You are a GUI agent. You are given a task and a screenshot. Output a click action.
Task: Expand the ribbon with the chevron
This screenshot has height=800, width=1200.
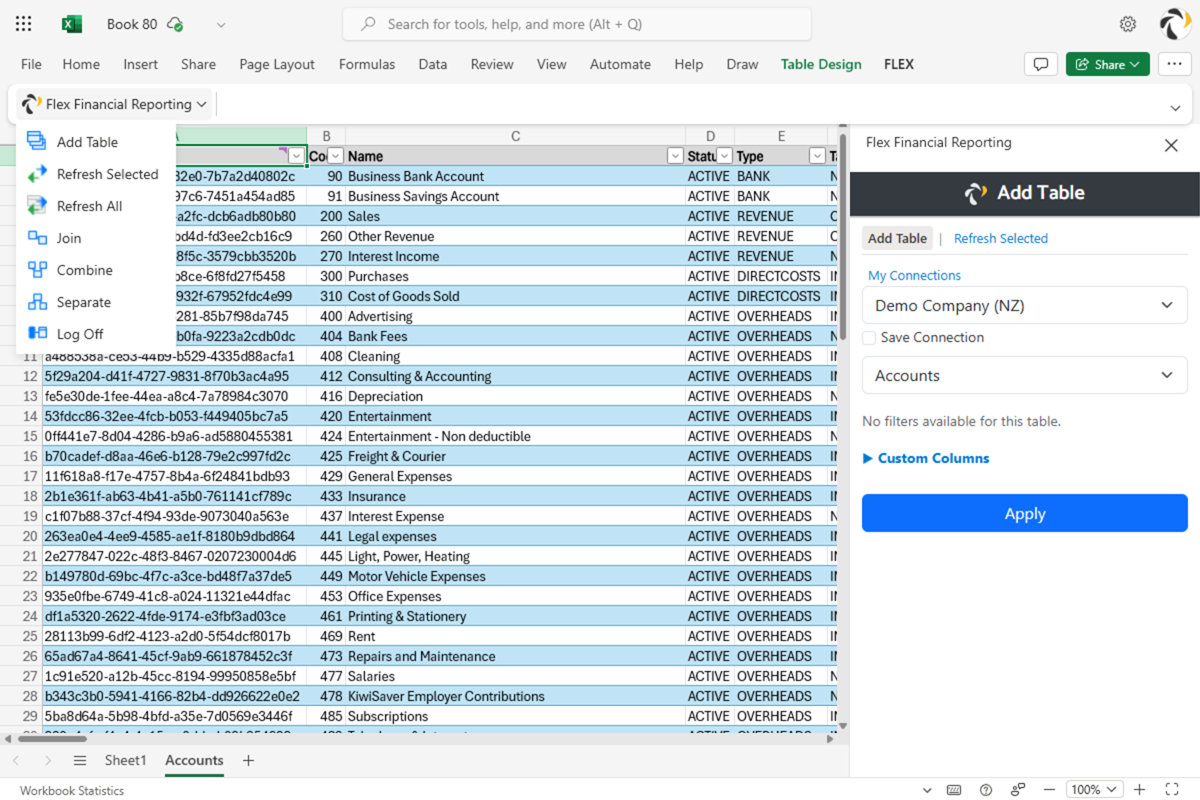pos(1175,107)
